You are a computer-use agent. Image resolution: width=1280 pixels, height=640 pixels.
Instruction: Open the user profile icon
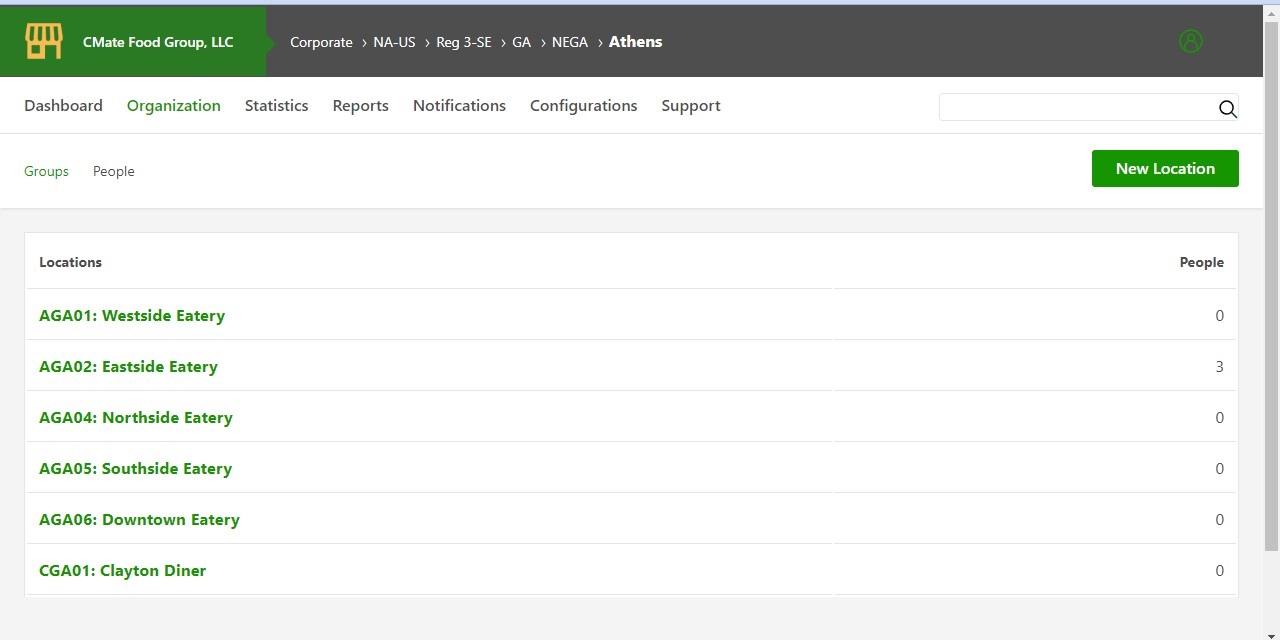pyautogui.click(x=1190, y=42)
